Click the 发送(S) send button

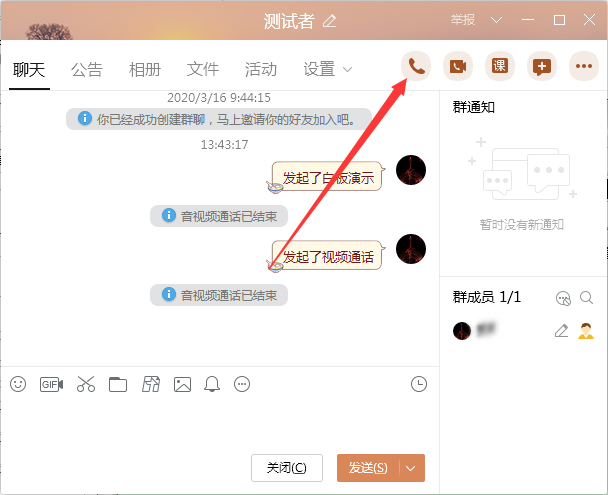point(368,468)
